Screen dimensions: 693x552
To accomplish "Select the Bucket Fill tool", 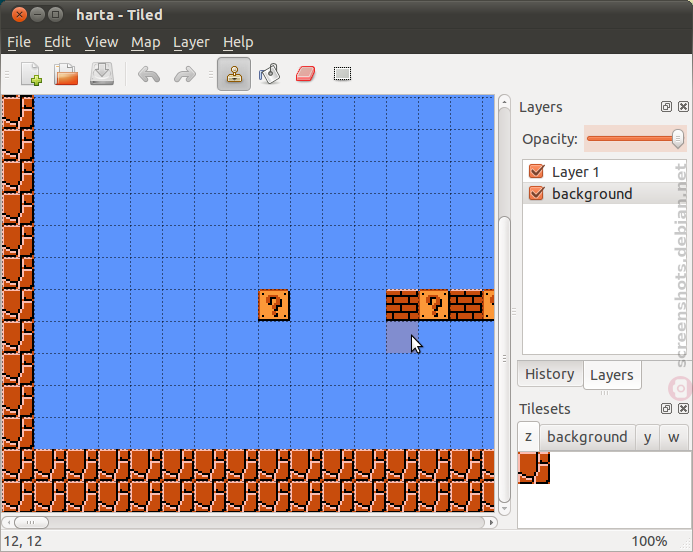I will tap(270, 74).
